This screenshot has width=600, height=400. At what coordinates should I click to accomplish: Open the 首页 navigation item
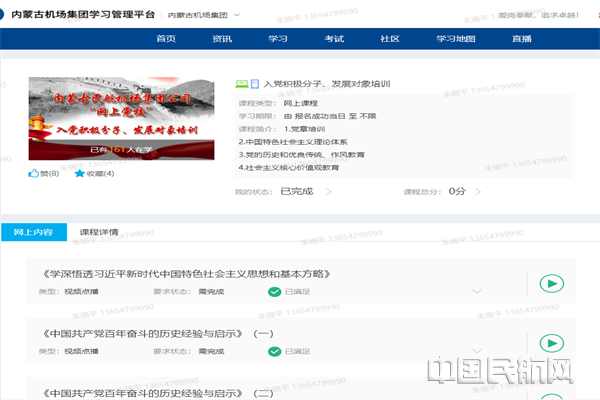[166, 39]
